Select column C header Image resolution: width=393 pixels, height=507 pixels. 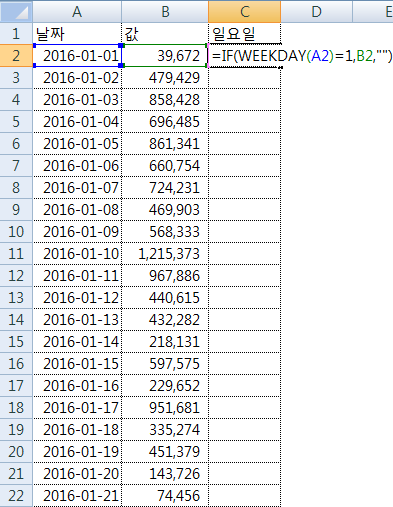click(x=245, y=11)
